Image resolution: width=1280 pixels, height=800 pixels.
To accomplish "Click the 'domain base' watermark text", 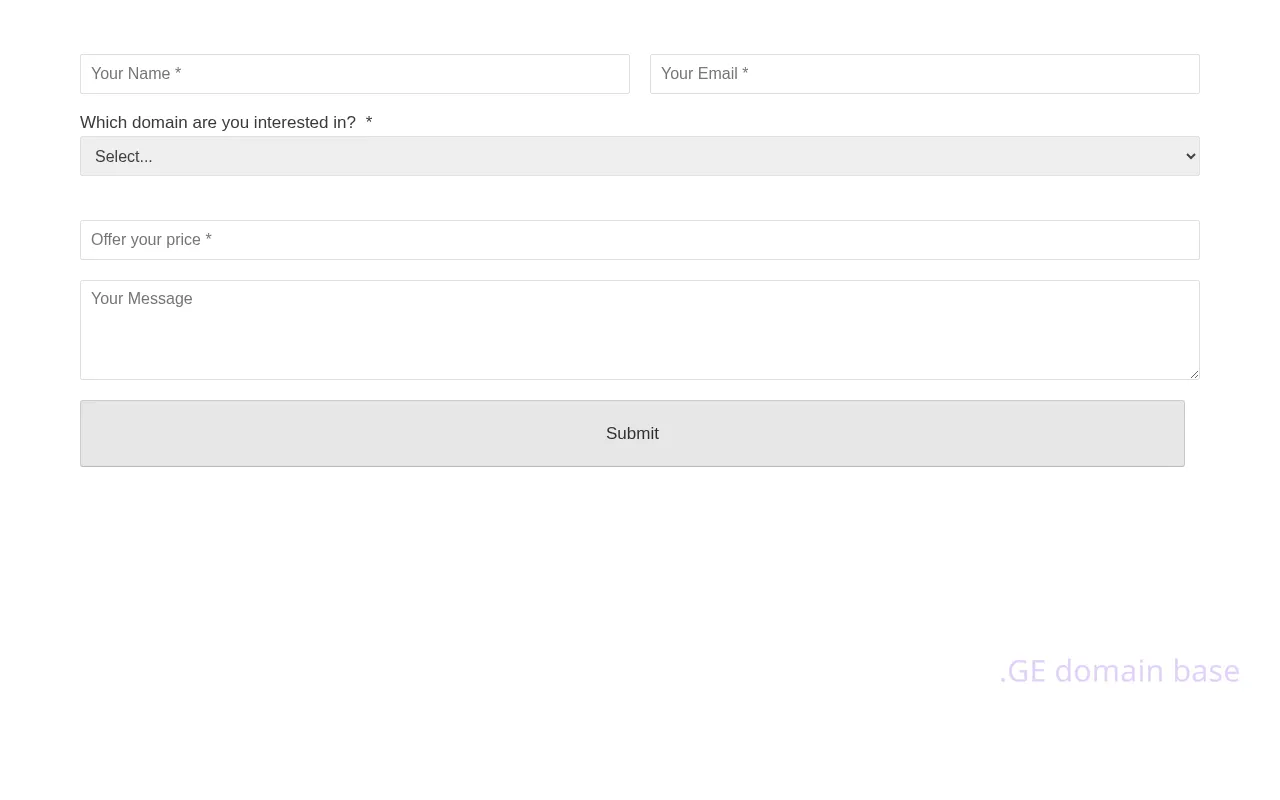I will pyautogui.click(x=1147, y=671).
